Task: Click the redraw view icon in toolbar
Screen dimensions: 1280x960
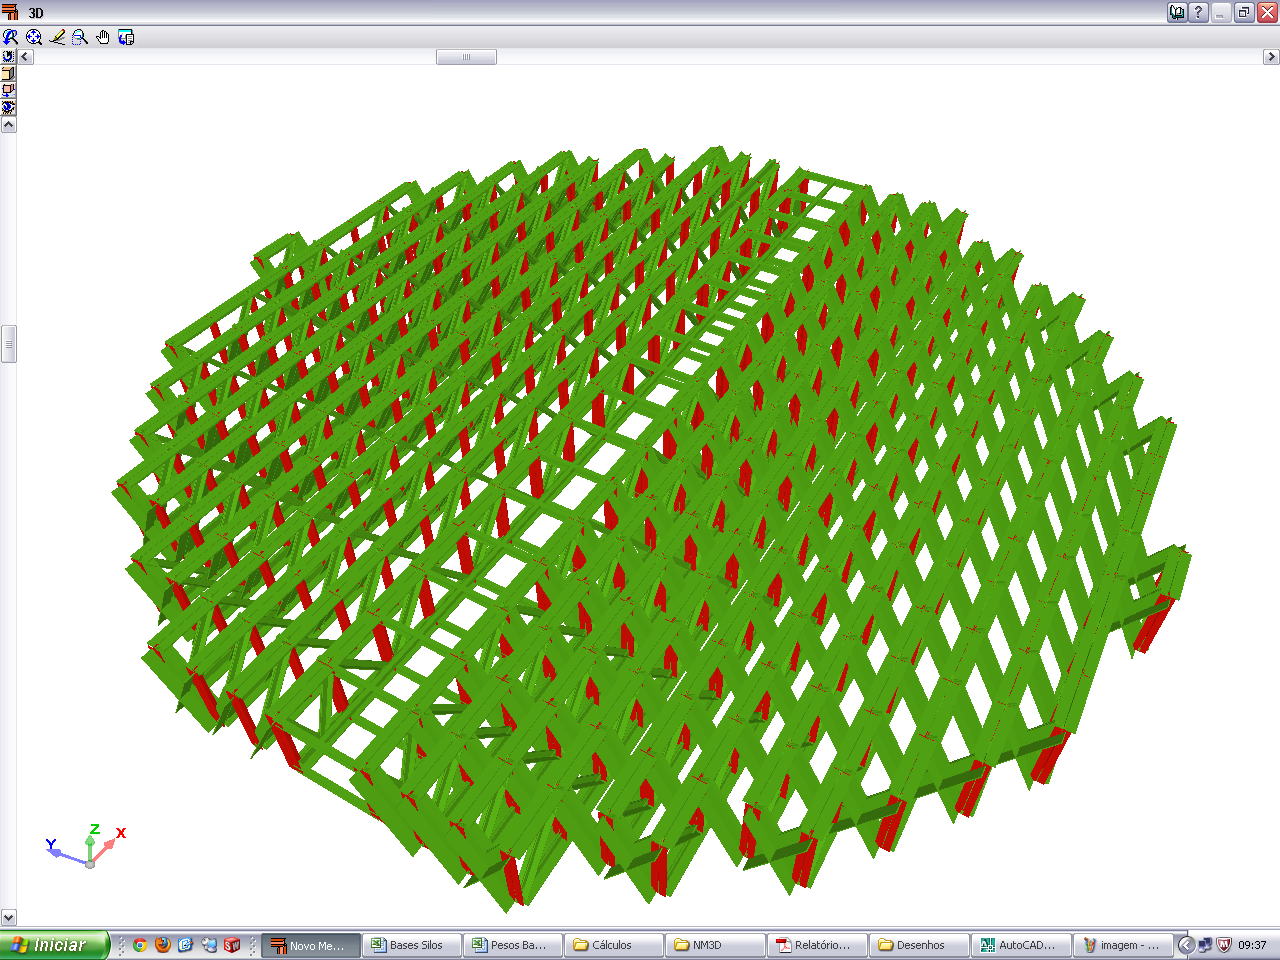Action: (x=10, y=37)
